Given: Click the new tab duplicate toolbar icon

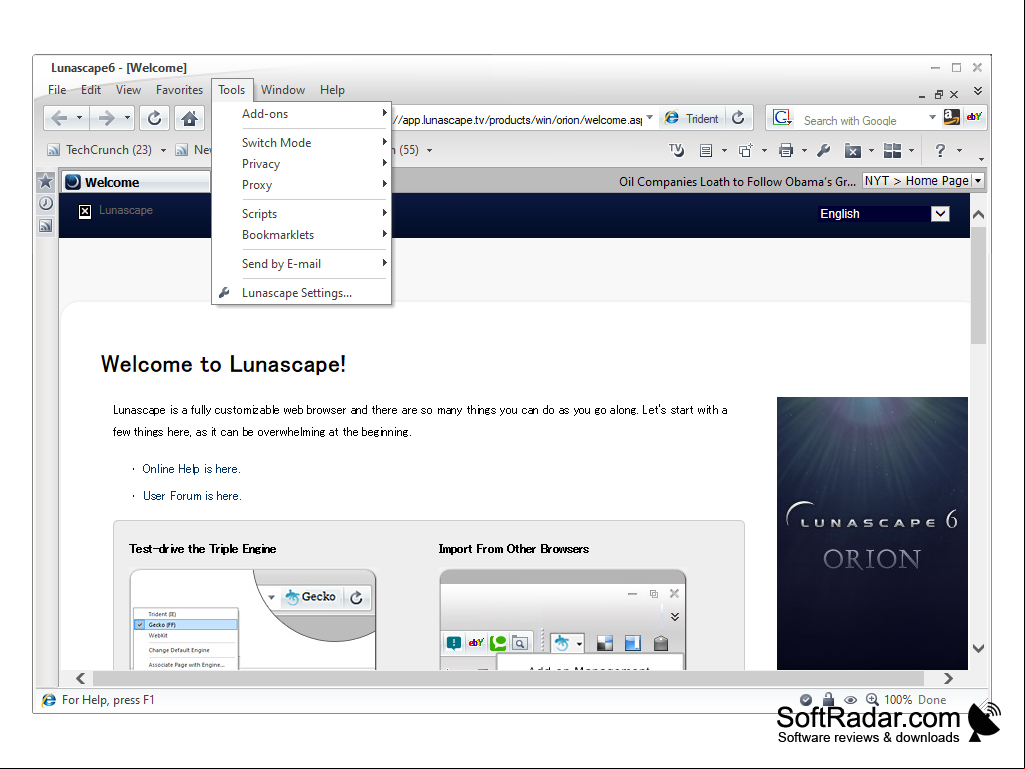Looking at the screenshot, I should click(x=746, y=151).
